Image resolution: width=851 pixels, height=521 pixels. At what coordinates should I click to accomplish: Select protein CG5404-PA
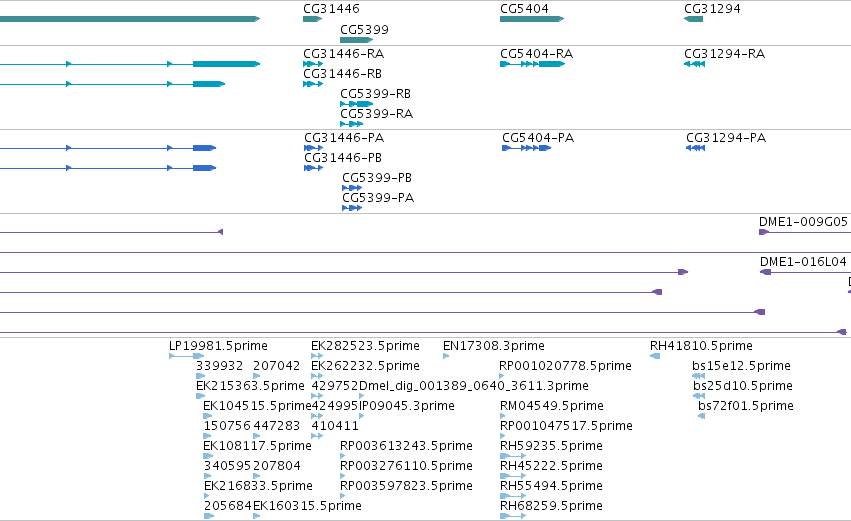pos(526,148)
